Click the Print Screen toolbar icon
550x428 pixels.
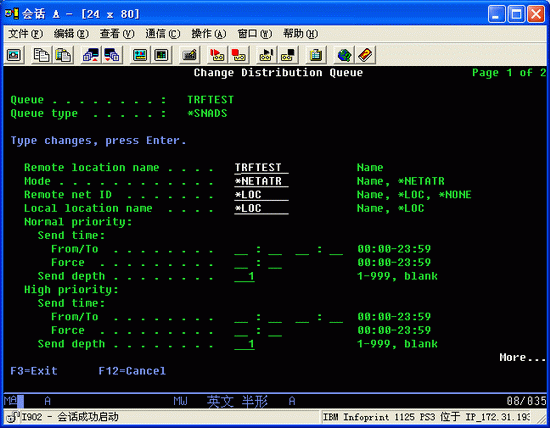(14, 55)
